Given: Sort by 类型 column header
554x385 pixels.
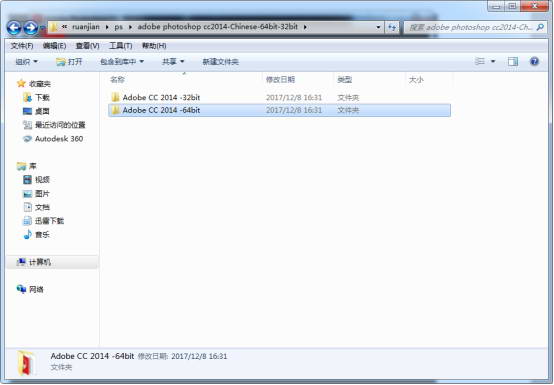Looking at the screenshot, I should (x=344, y=80).
